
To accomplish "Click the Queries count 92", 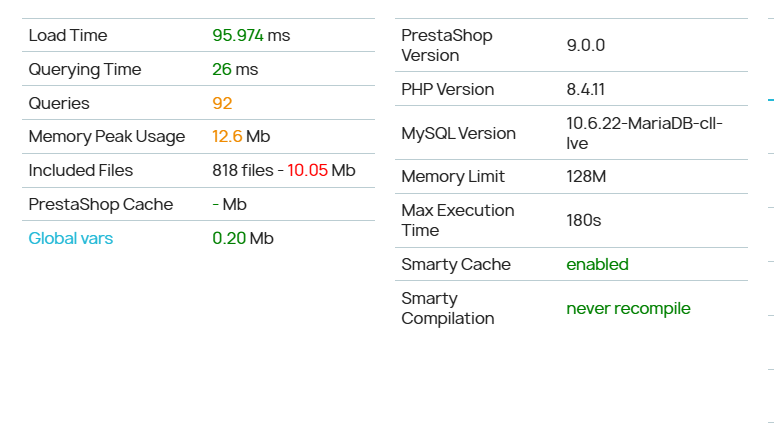I will click(222, 103).
